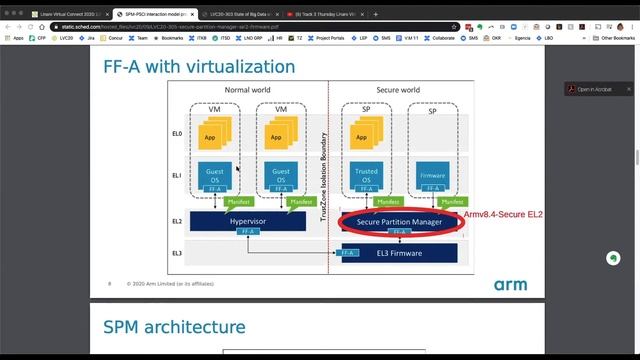Close the SPM-PSCI interaction model tab
Viewport: 640px width, 360px height.
(x=192, y=14)
